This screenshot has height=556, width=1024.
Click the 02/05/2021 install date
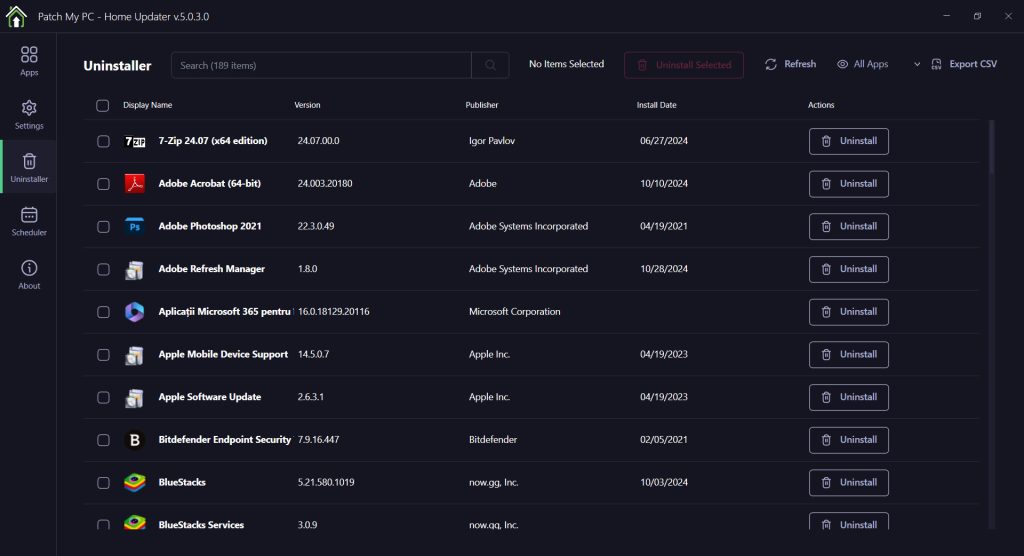pos(664,440)
